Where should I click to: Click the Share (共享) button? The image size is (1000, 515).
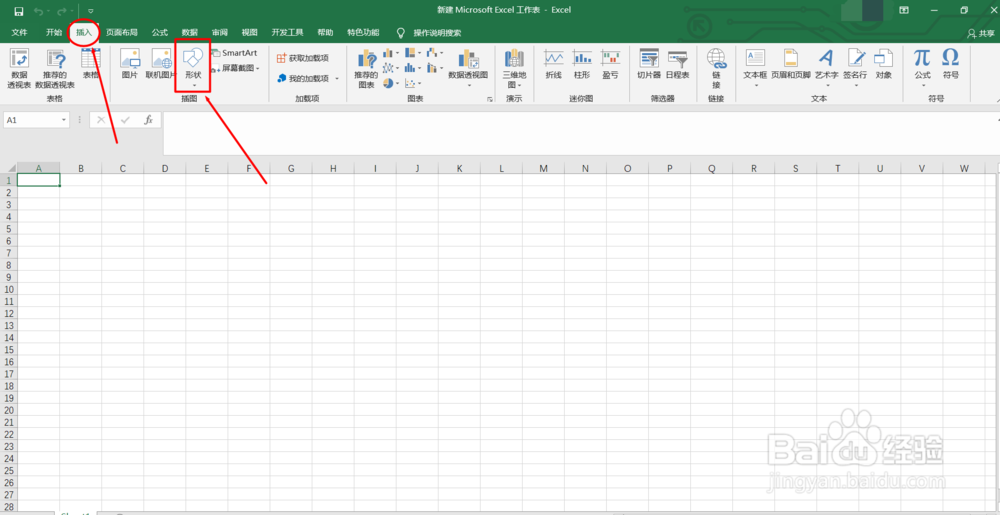981,33
